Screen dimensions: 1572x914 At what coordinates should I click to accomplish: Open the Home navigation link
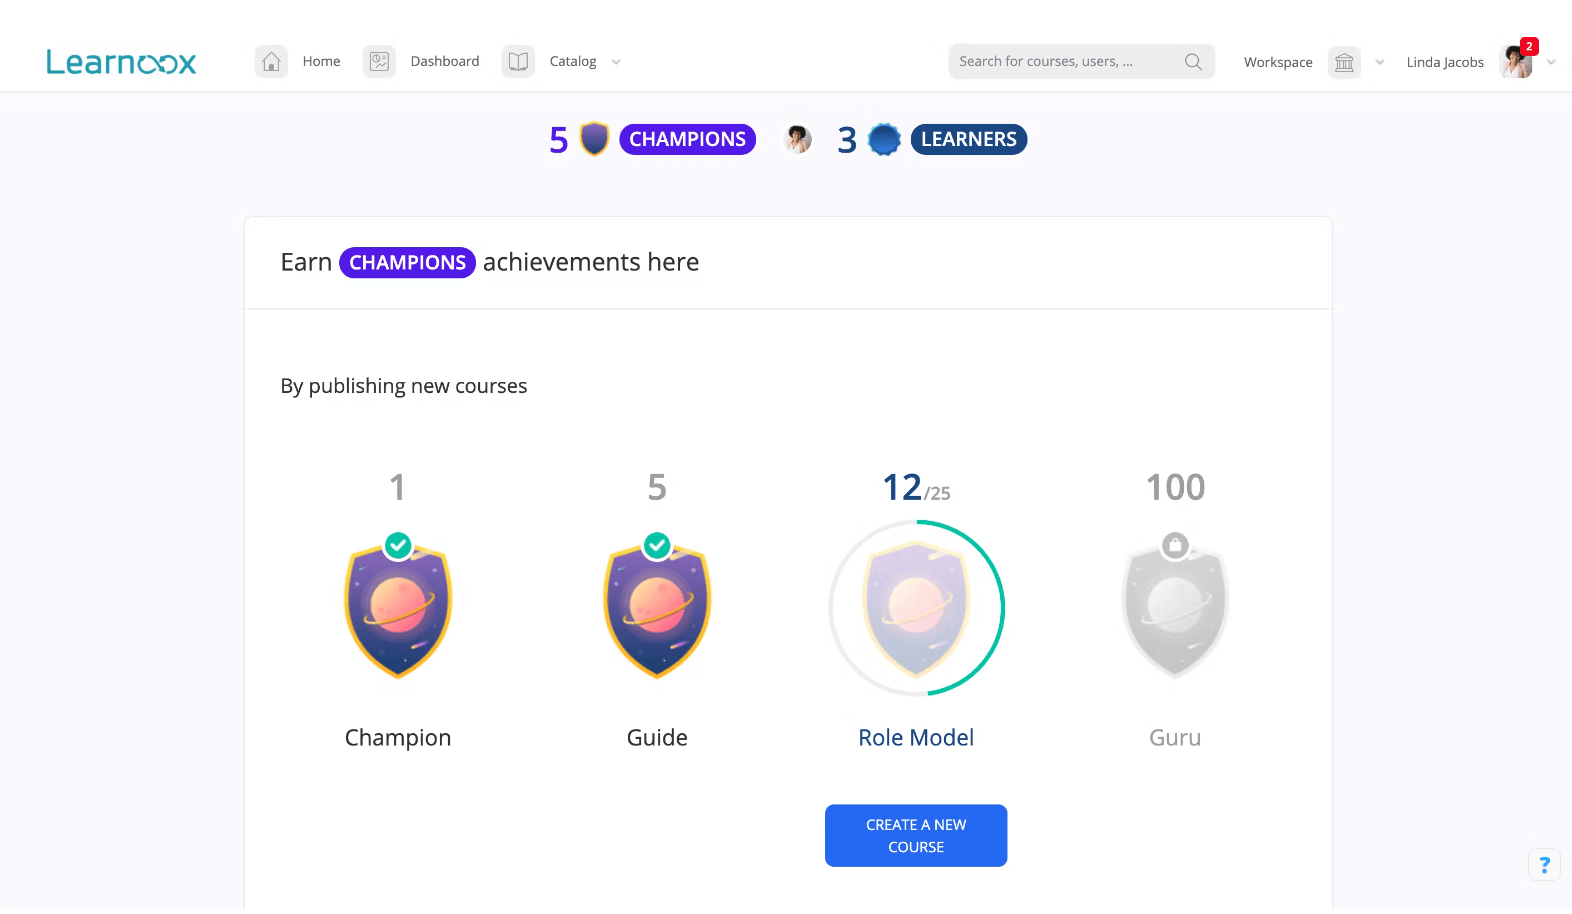click(321, 62)
